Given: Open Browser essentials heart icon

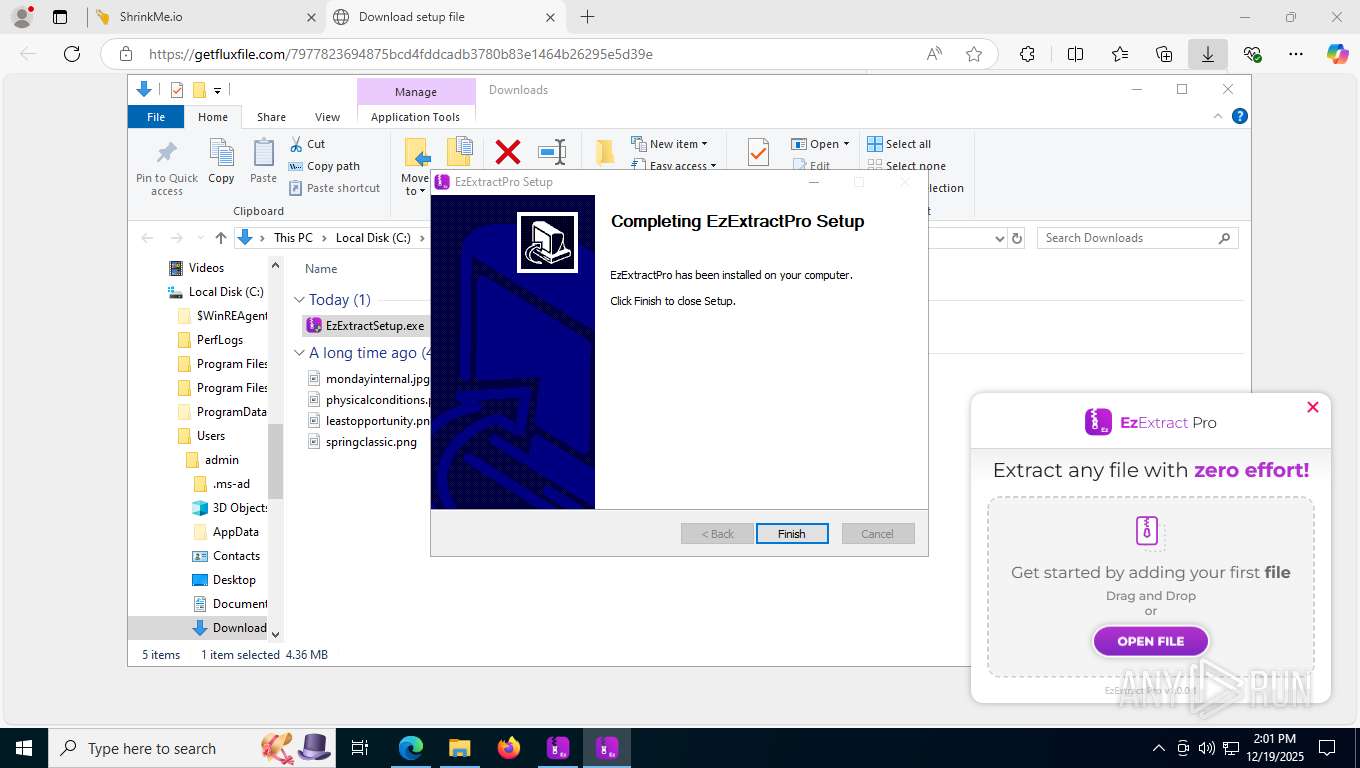Looking at the screenshot, I should point(1252,54).
